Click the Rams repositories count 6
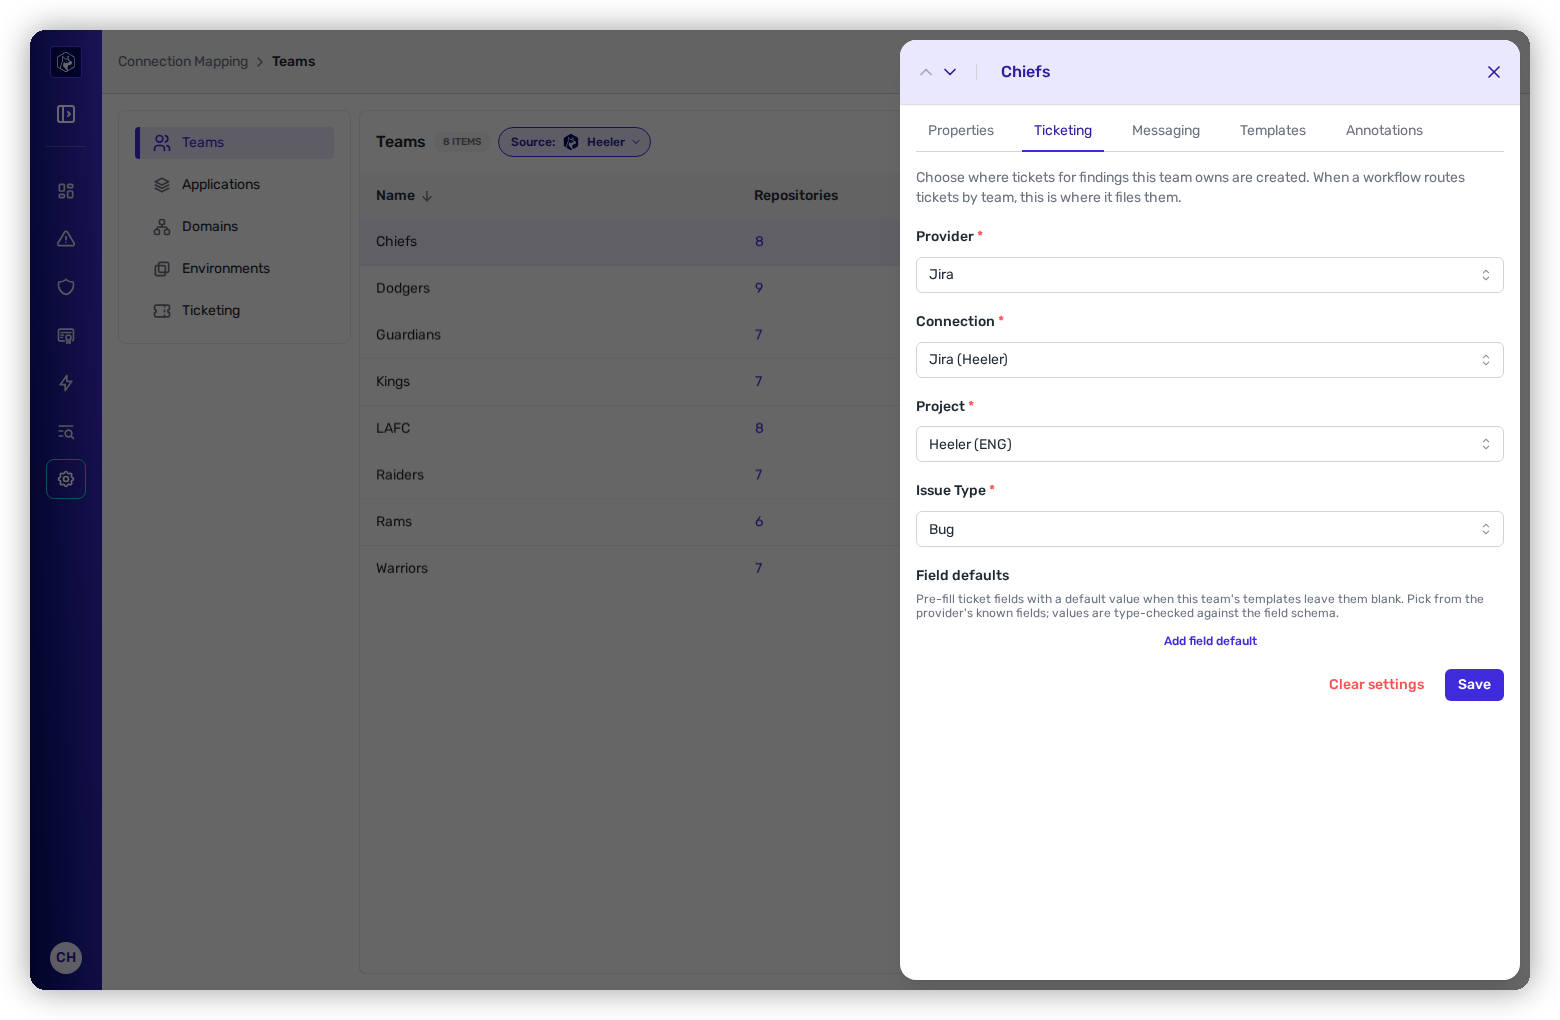Viewport: 1560px width, 1020px height. (759, 522)
